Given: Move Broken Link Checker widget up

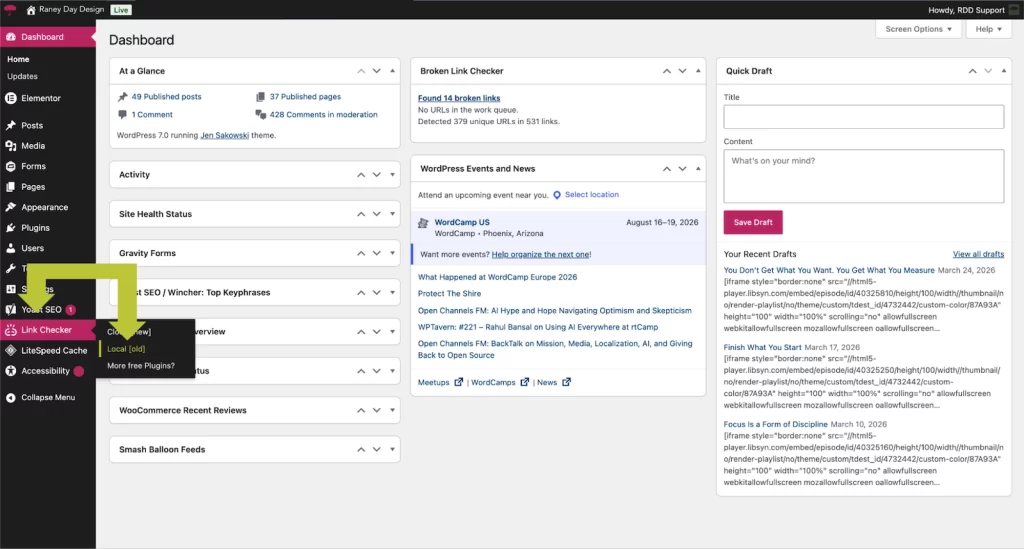Looking at the screenshot, I should [x=667, y=71].
